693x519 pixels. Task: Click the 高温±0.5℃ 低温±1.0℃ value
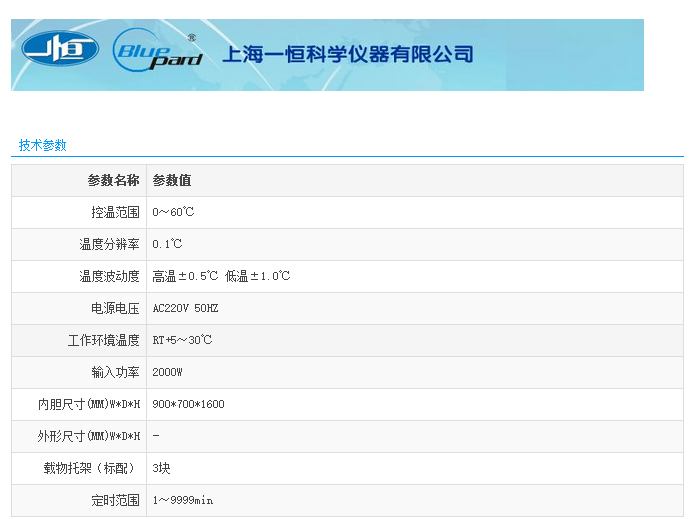tap(221, 277)
